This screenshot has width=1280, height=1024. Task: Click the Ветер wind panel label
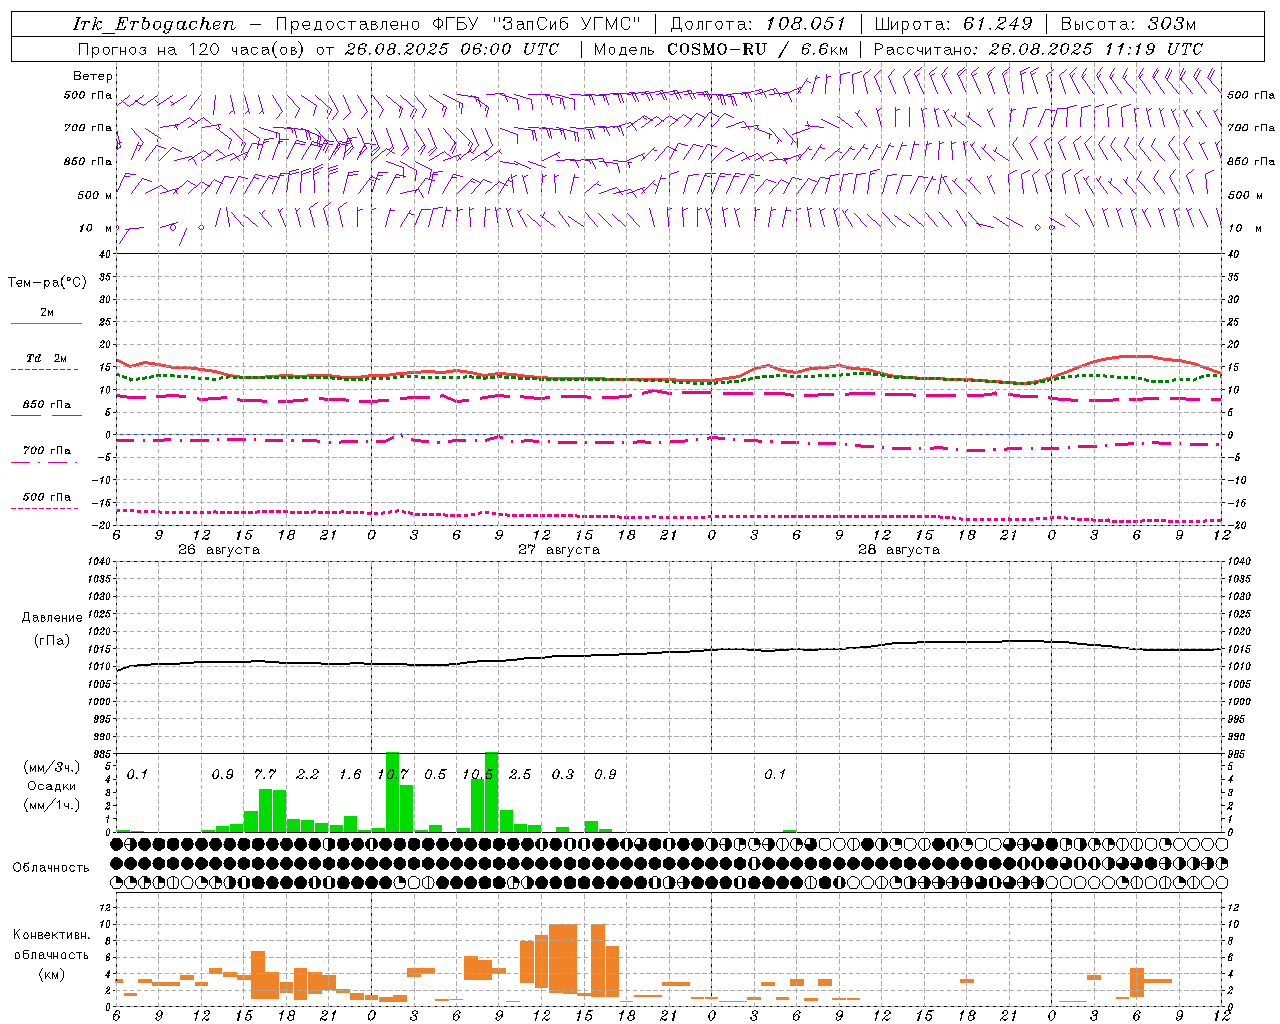tap(93, 76)
